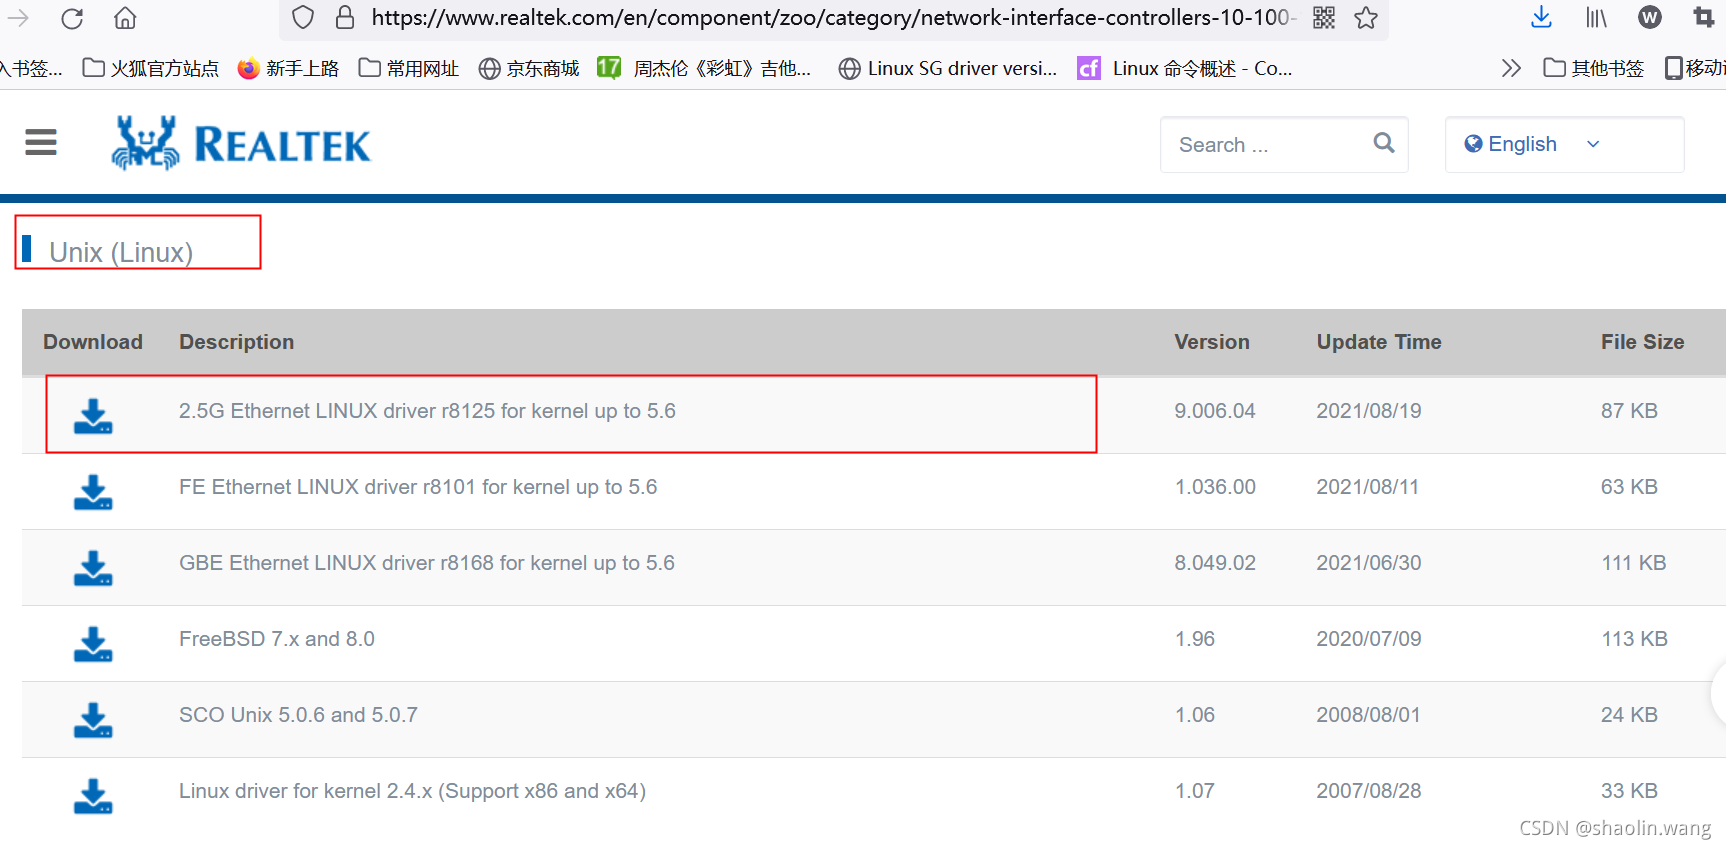Click the Unix (Linux) section heading
1726x849 pixels.
tap(121, 252)
